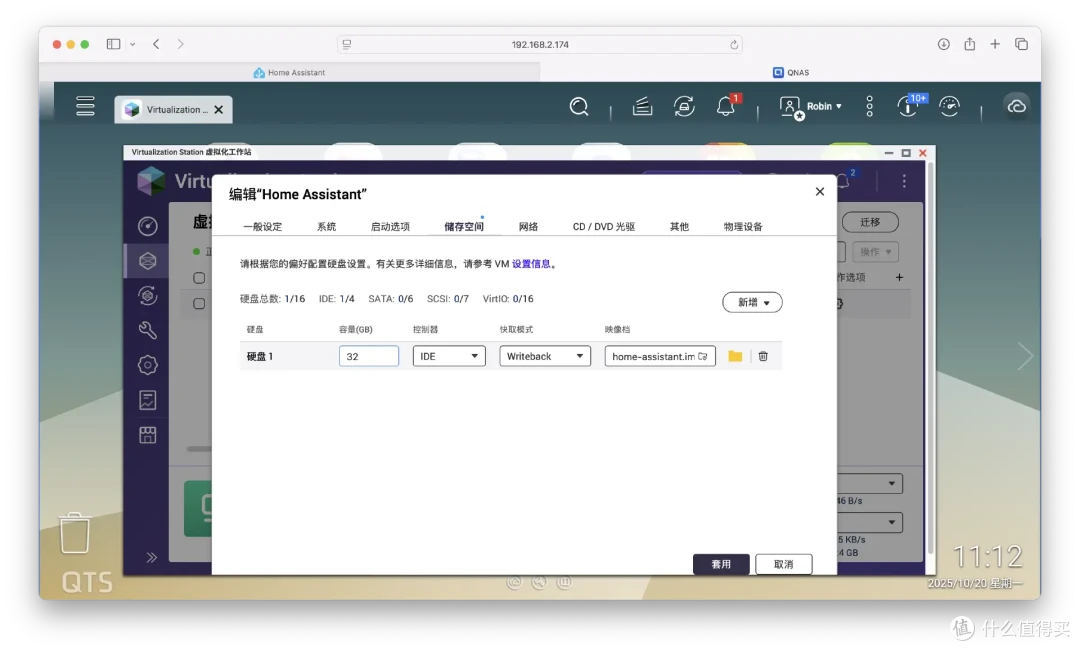This screenshot has width=1080, height=651.
Task: Click the Safari address bar 192.168.2.174
Action: [540, 44]
